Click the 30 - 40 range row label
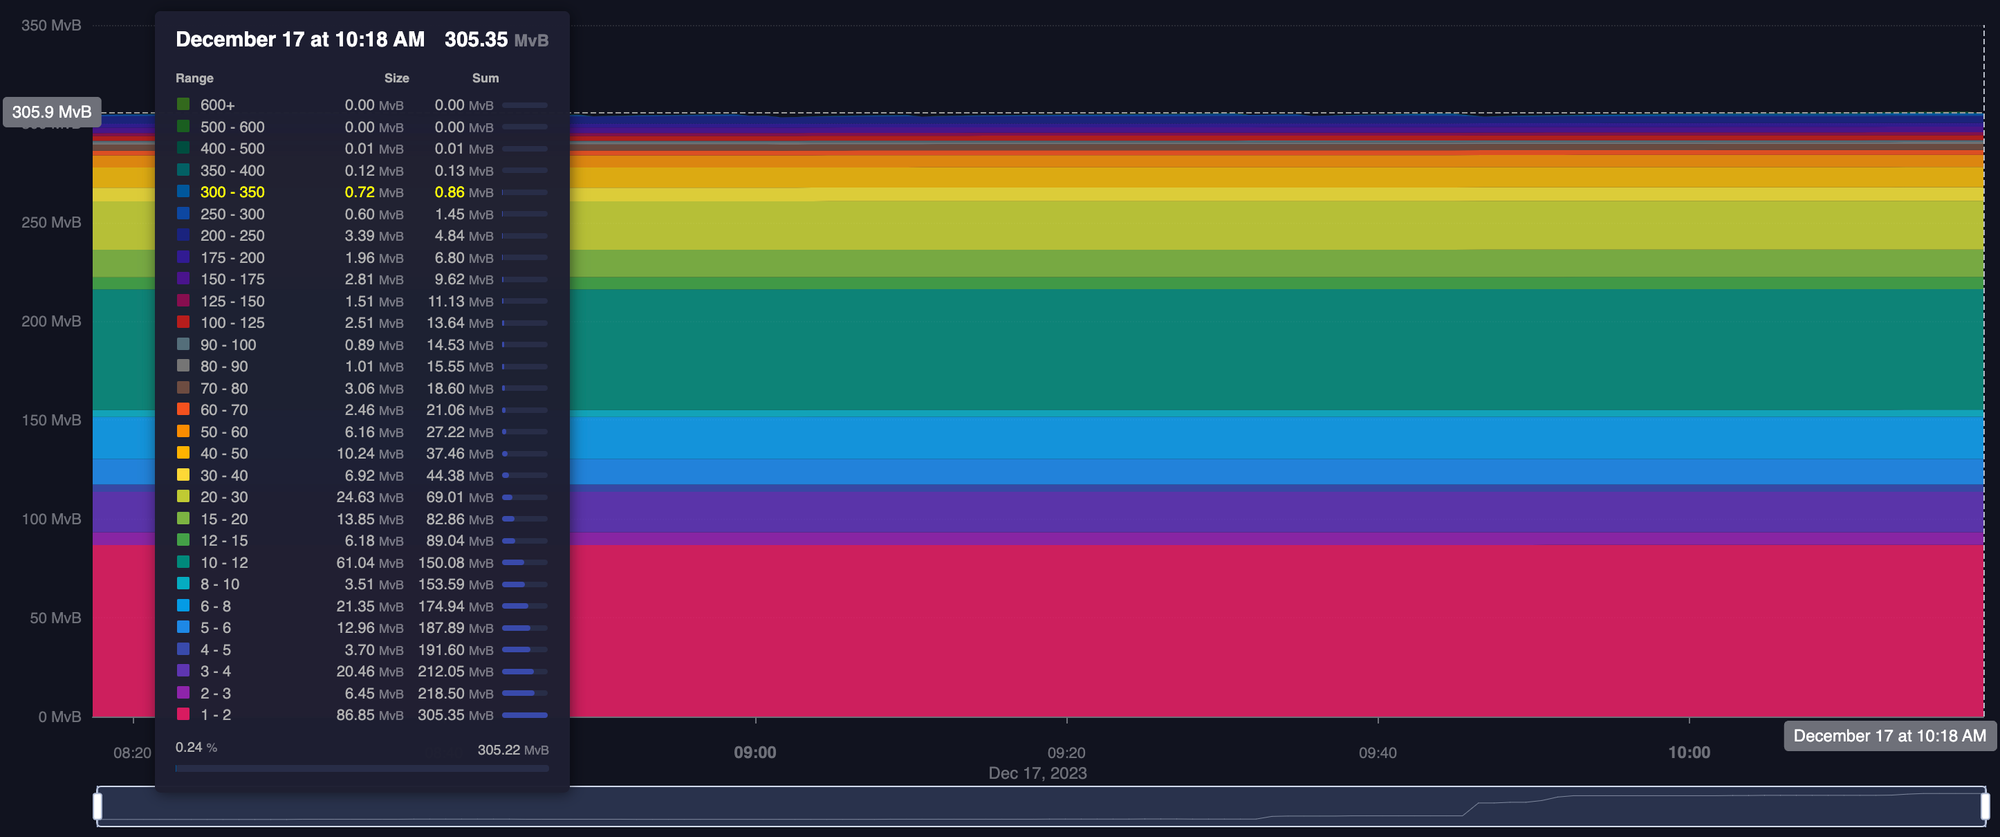This screenshot has height=837, width=2000. pos(224,476)
